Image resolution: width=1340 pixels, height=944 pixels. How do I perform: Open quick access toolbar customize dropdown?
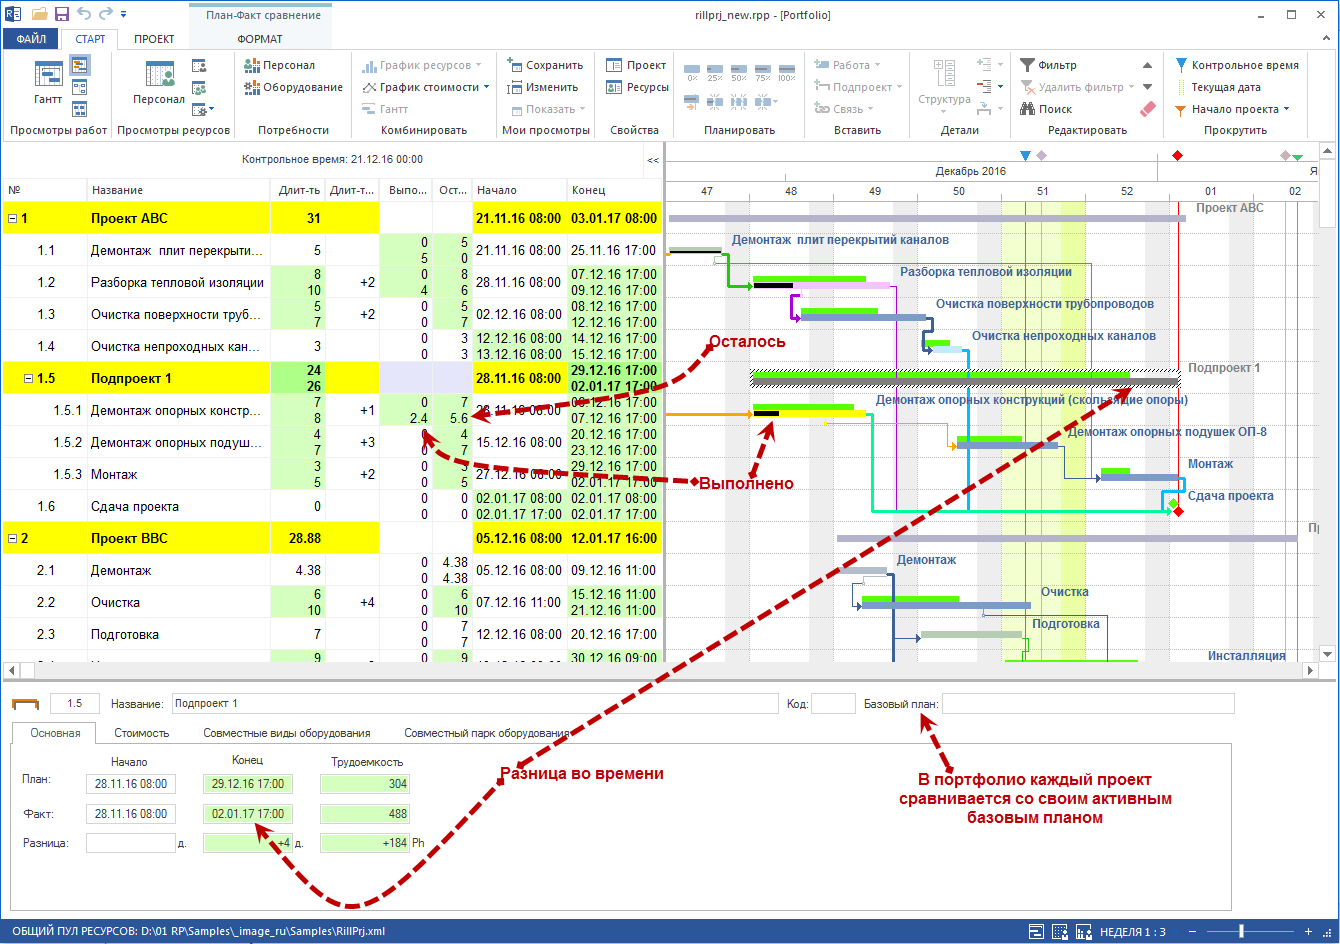coord(123,14)
